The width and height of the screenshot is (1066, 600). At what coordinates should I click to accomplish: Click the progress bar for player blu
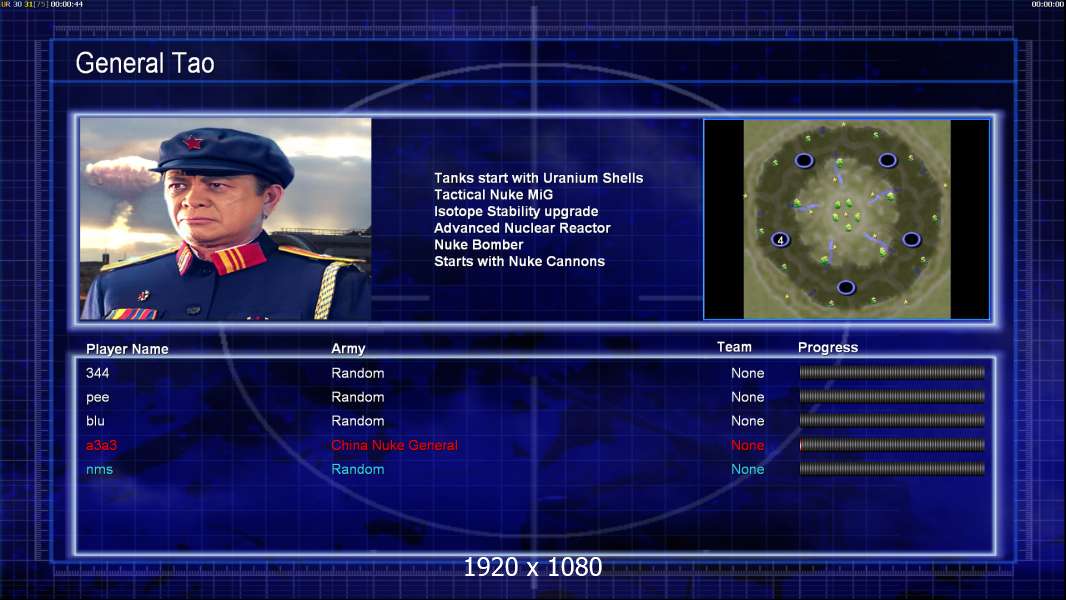tap(892, 421)
